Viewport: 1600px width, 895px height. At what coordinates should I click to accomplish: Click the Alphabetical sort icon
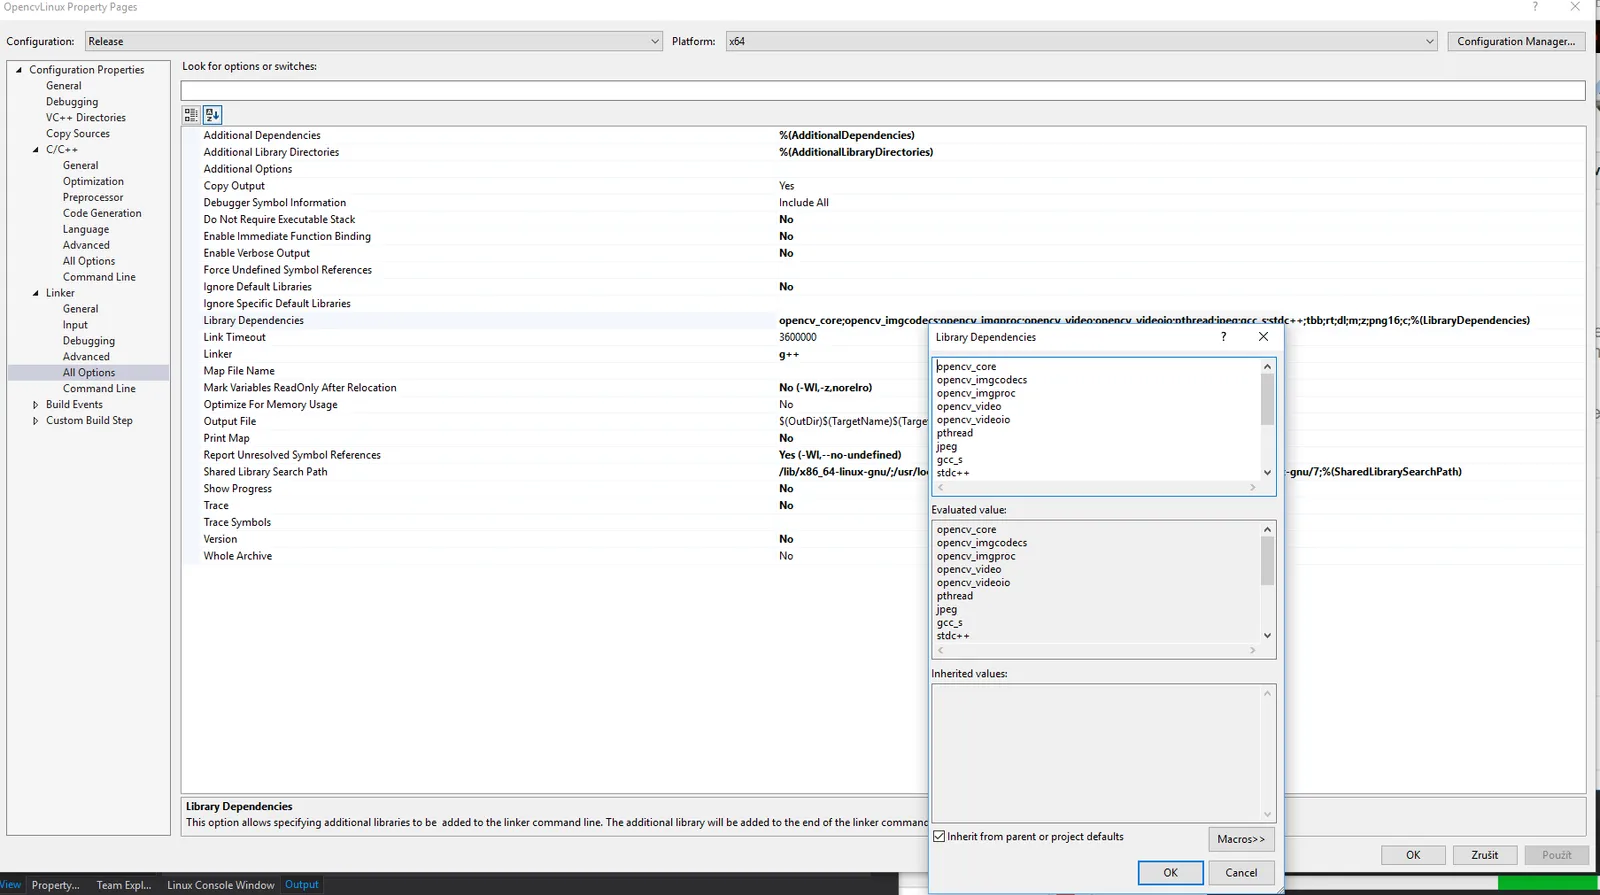pos(212,115)
